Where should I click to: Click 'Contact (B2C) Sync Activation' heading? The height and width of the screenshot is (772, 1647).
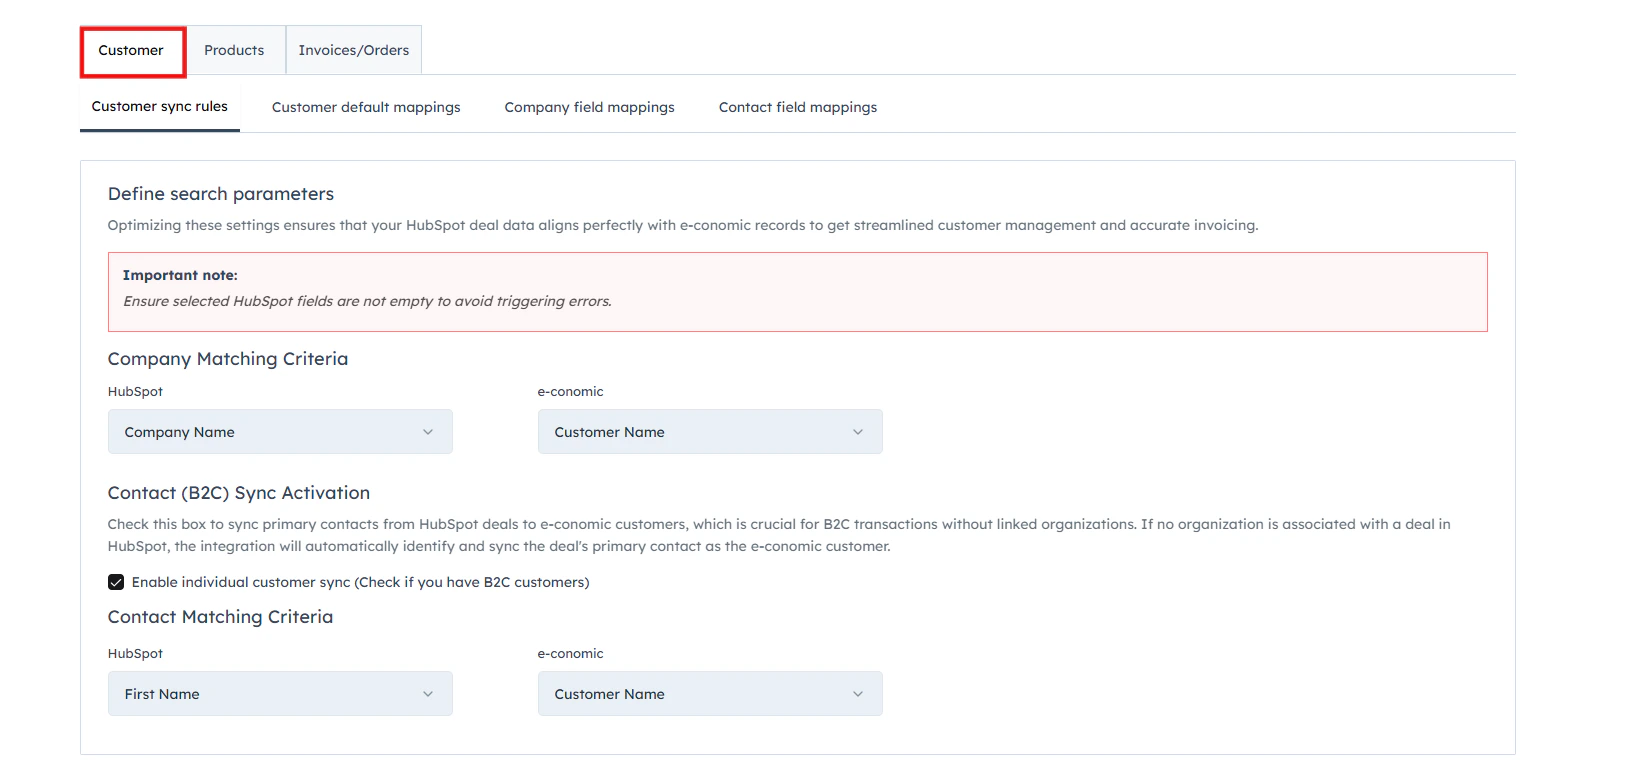click(239, 493)
